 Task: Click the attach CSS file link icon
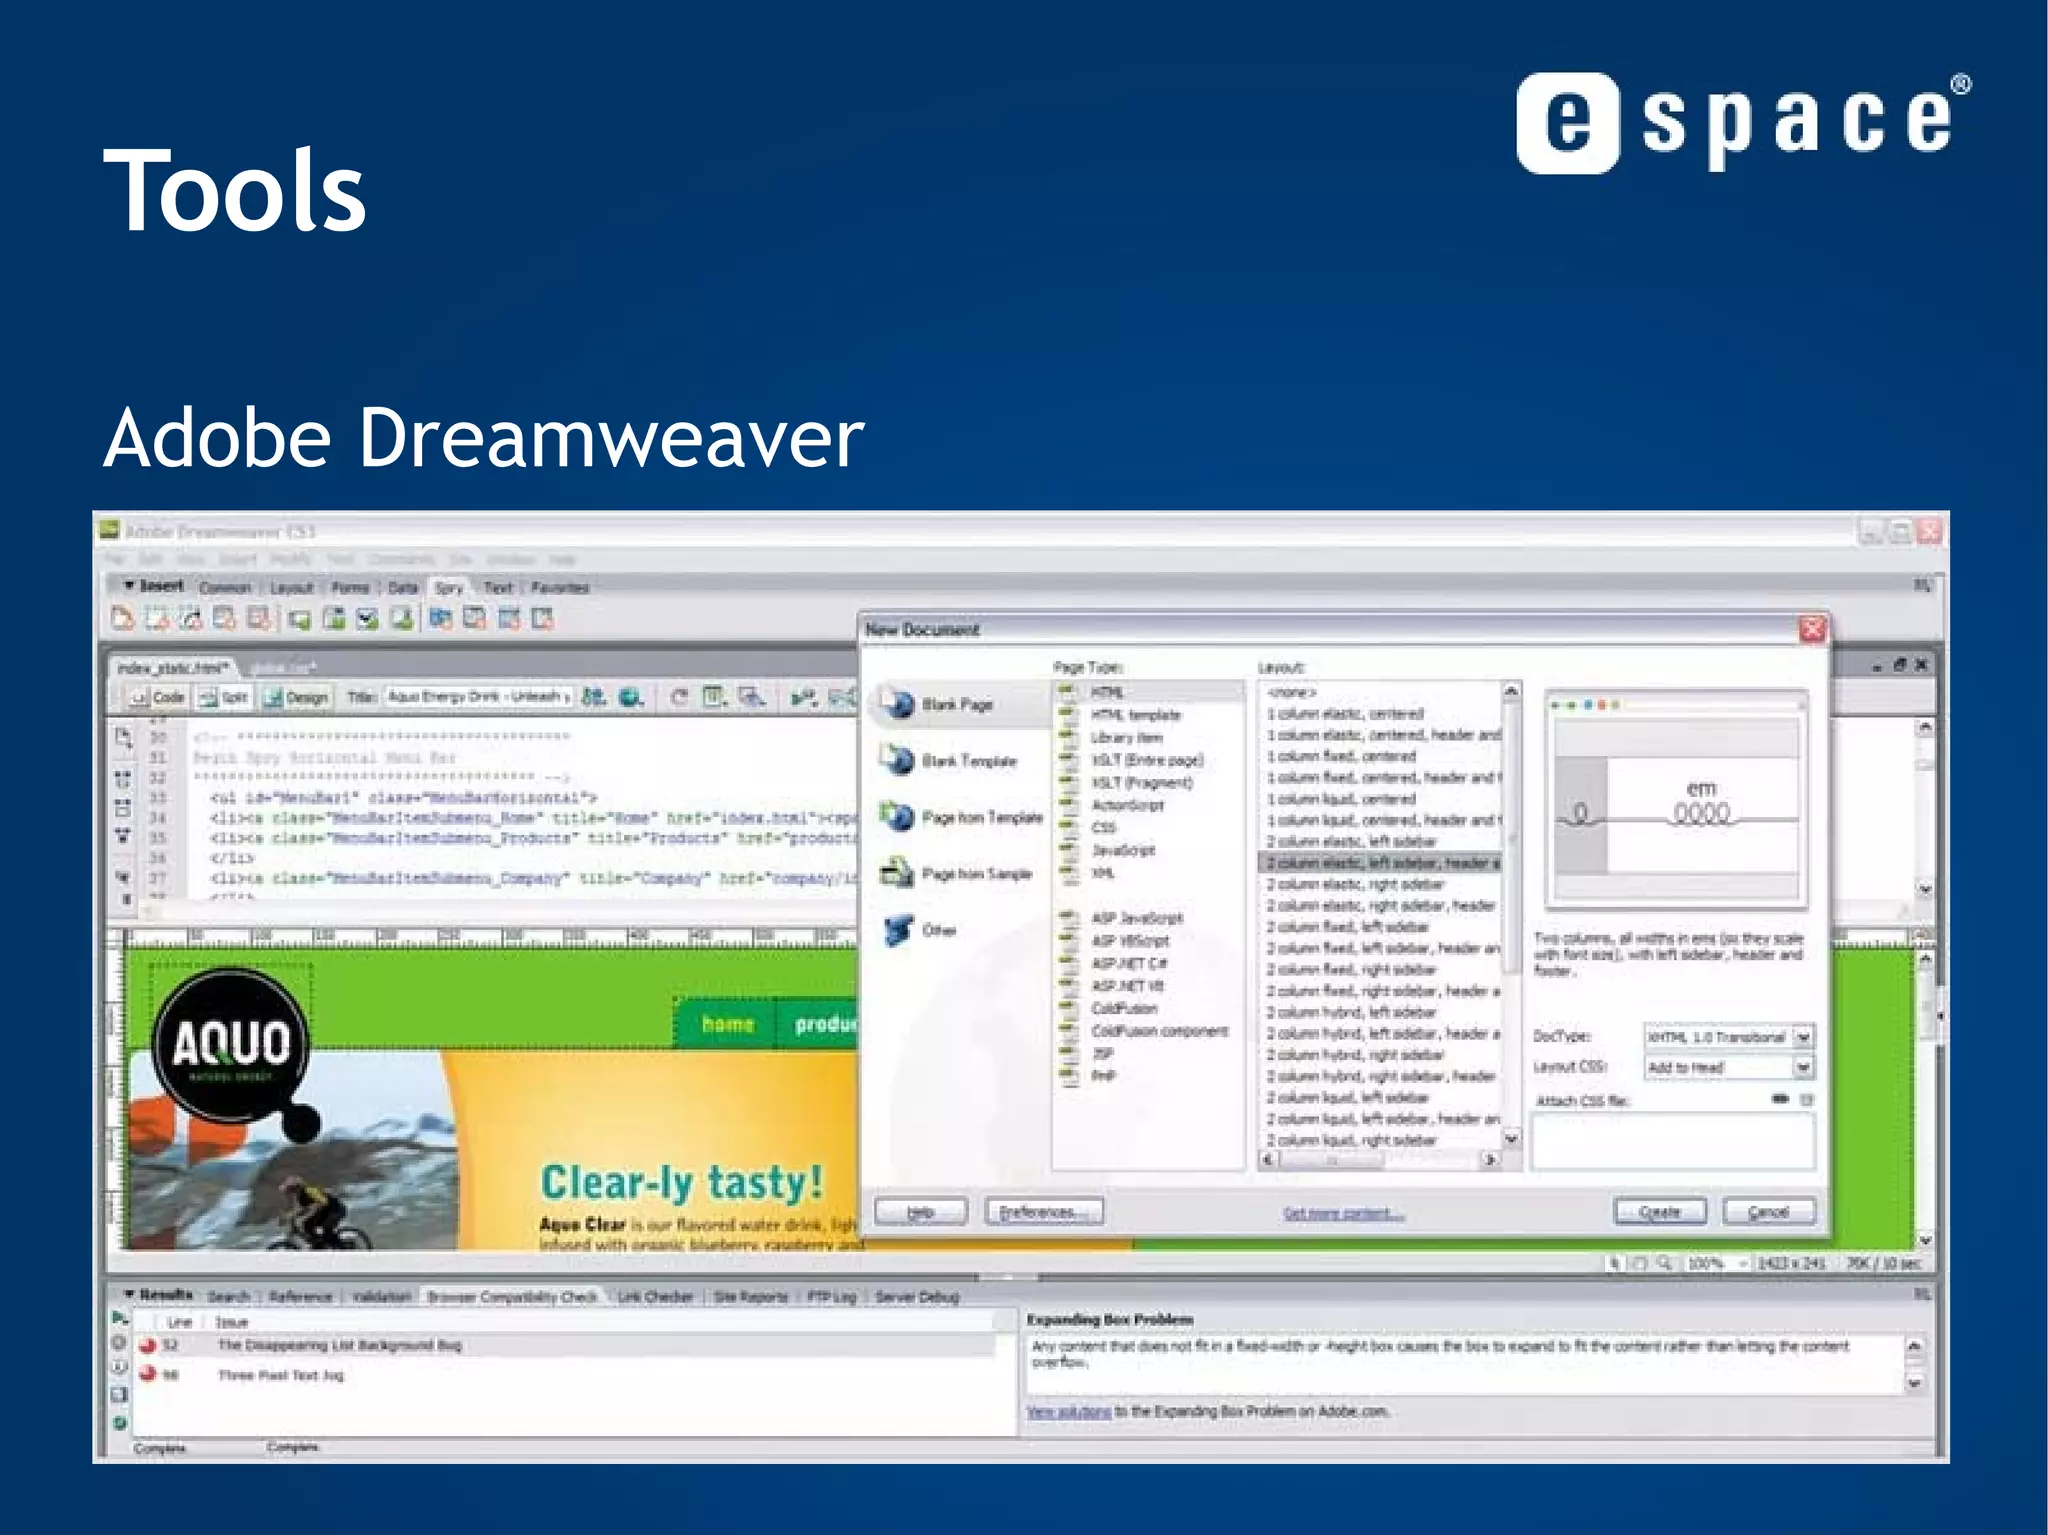tap(1780, 1099)
